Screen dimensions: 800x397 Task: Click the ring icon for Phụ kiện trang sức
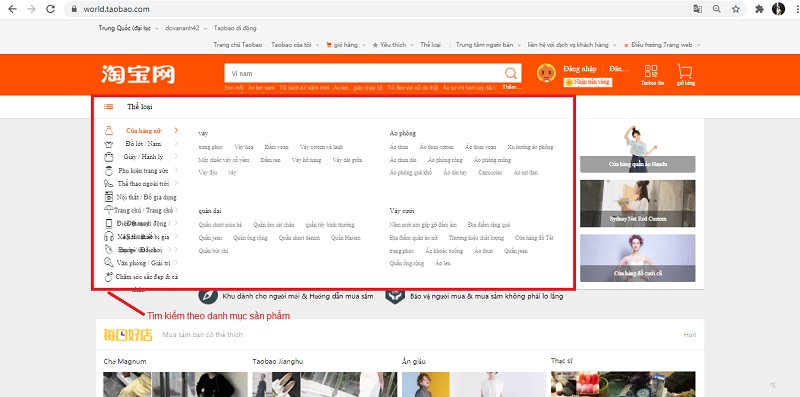[109, 170]
